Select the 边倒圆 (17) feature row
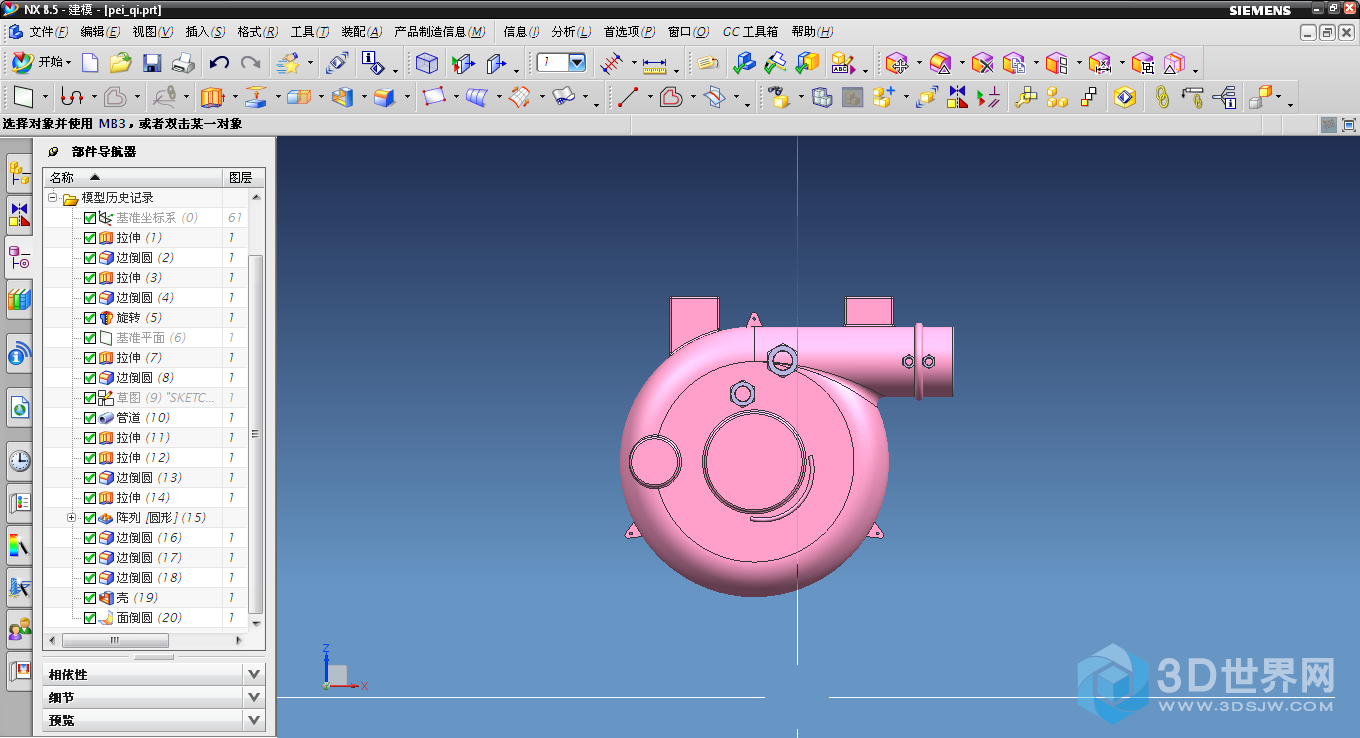Screen dimensions: 1360x738 click(145, 558)
